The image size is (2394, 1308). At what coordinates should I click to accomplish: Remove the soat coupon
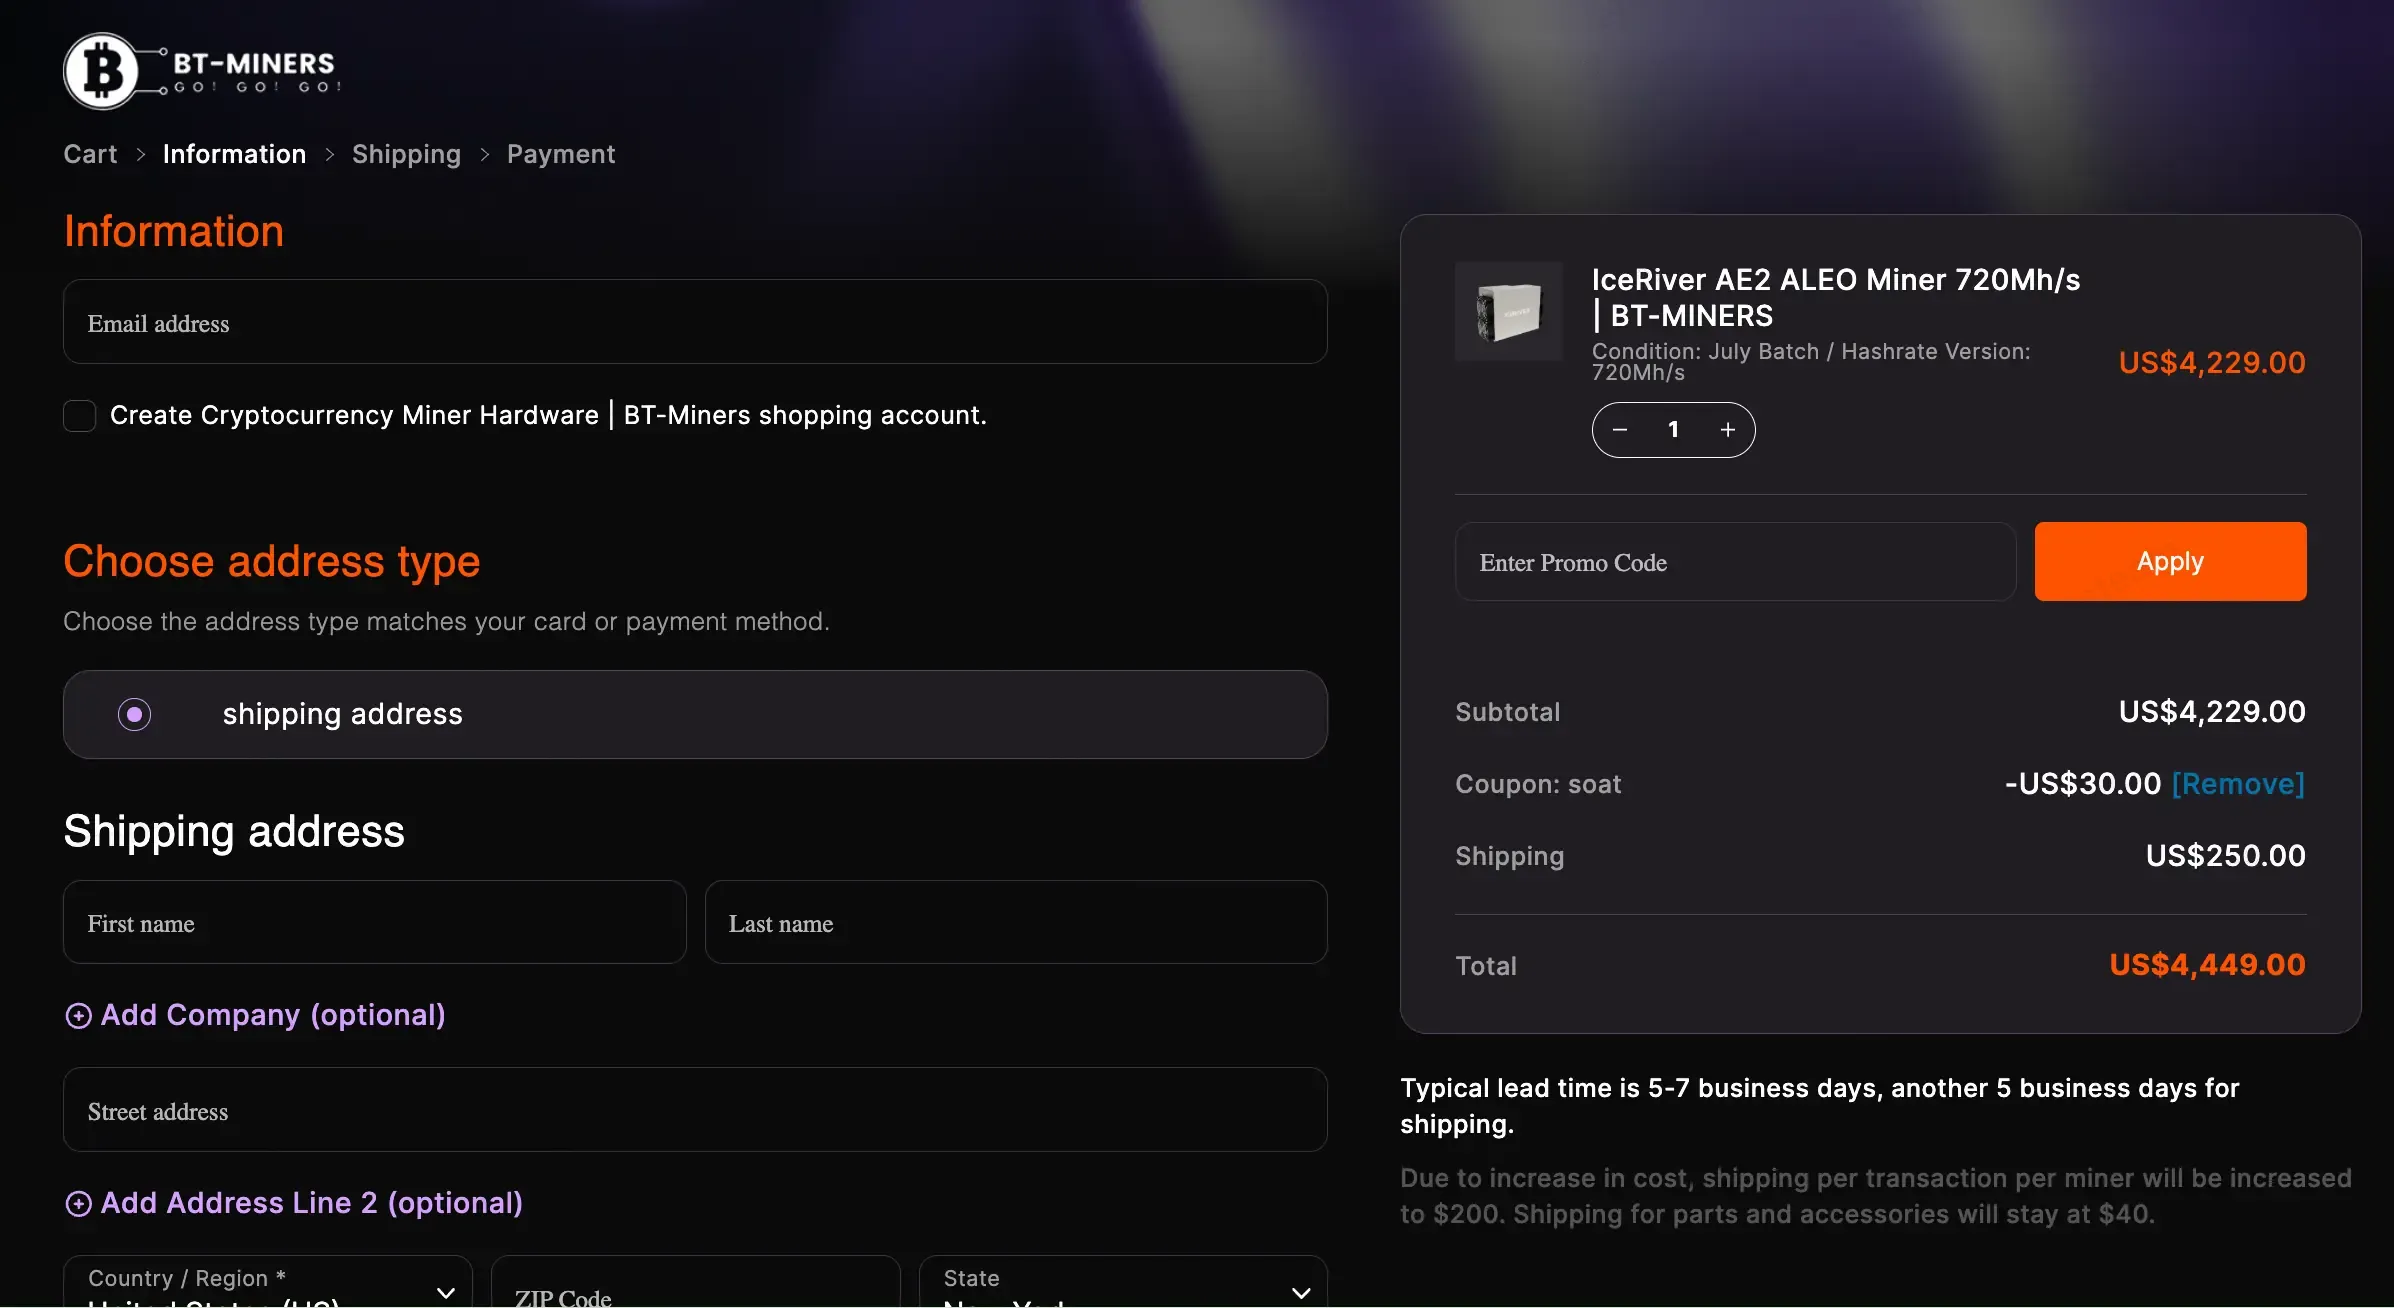point(2238,784)
